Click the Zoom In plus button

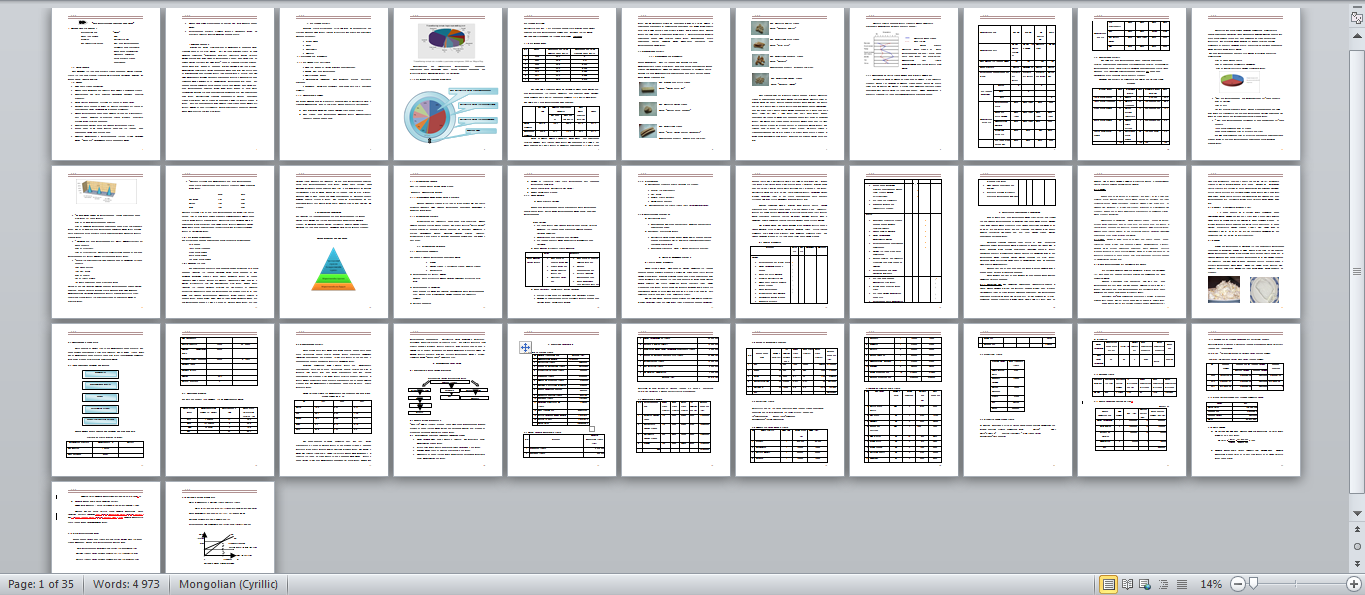[x=1353, y=584]
